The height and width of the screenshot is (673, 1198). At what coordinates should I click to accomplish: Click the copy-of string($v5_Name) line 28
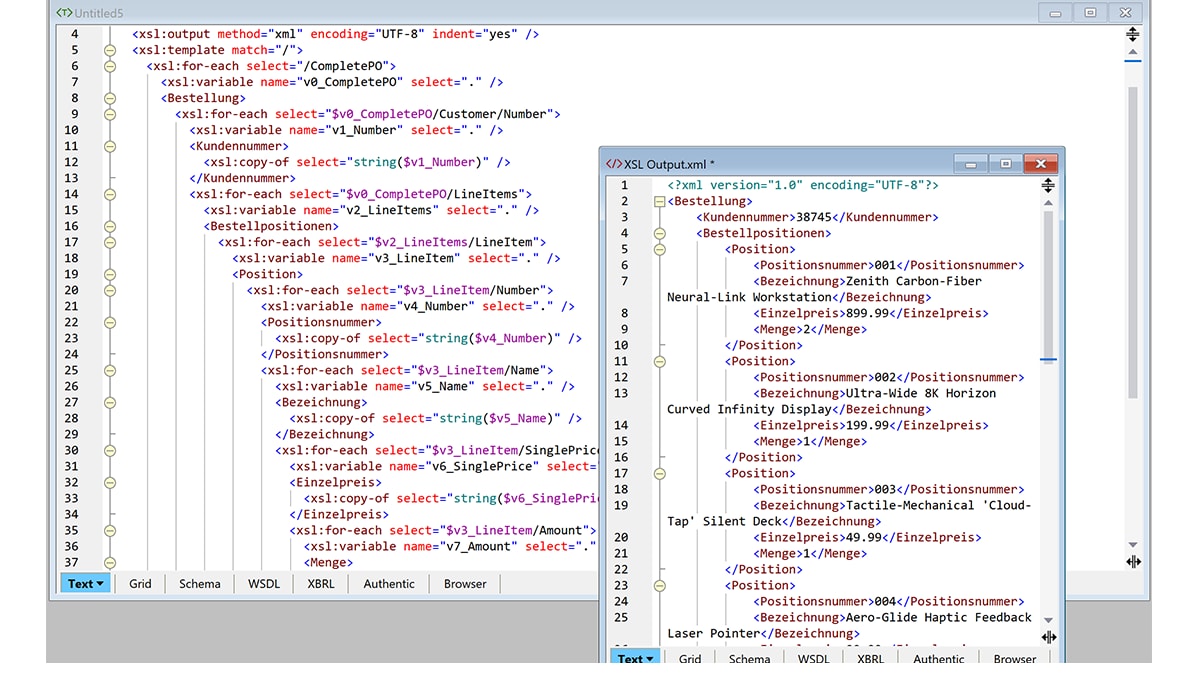click(435, 419)
